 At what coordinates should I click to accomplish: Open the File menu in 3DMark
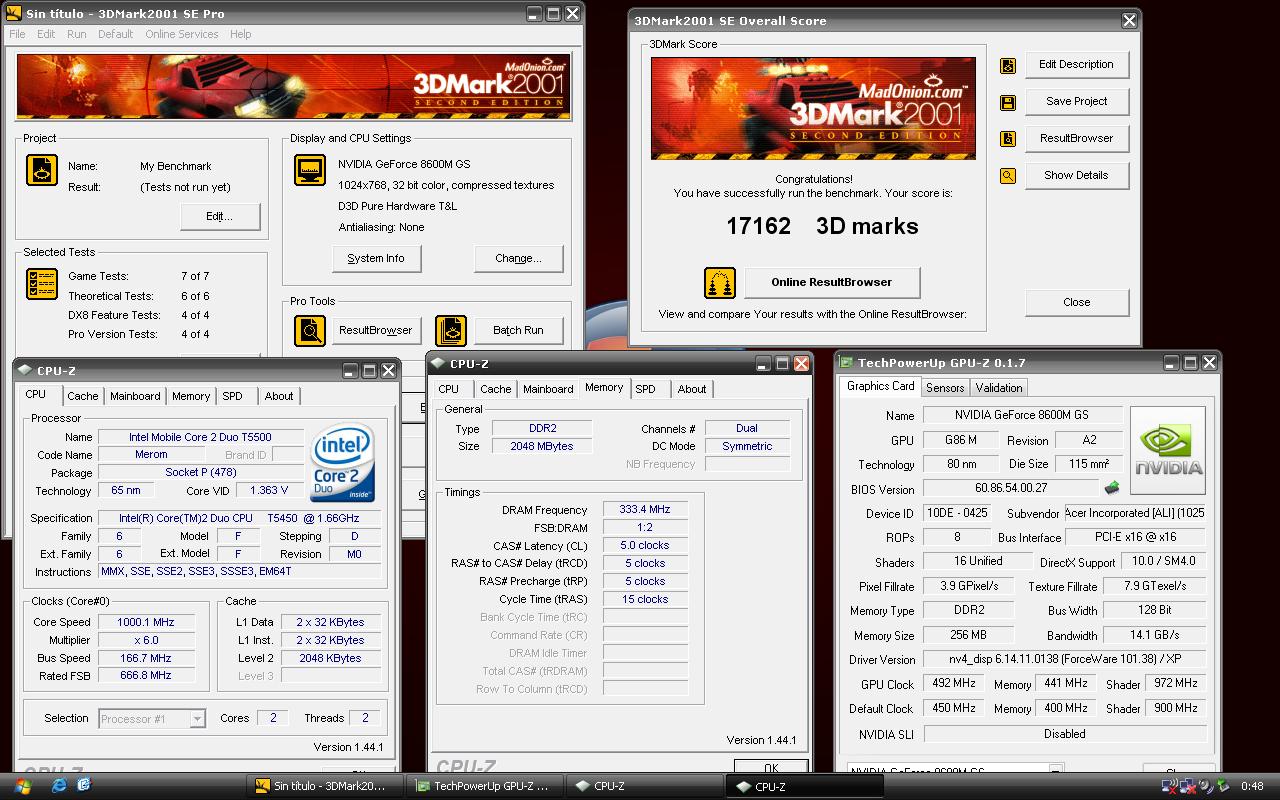[18, 34]
